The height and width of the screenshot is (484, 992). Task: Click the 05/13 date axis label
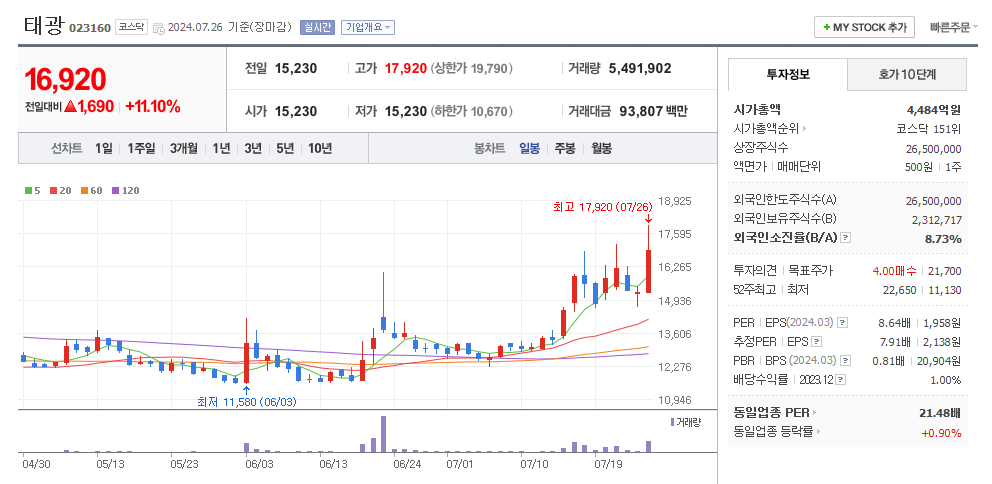coord(109,464)
